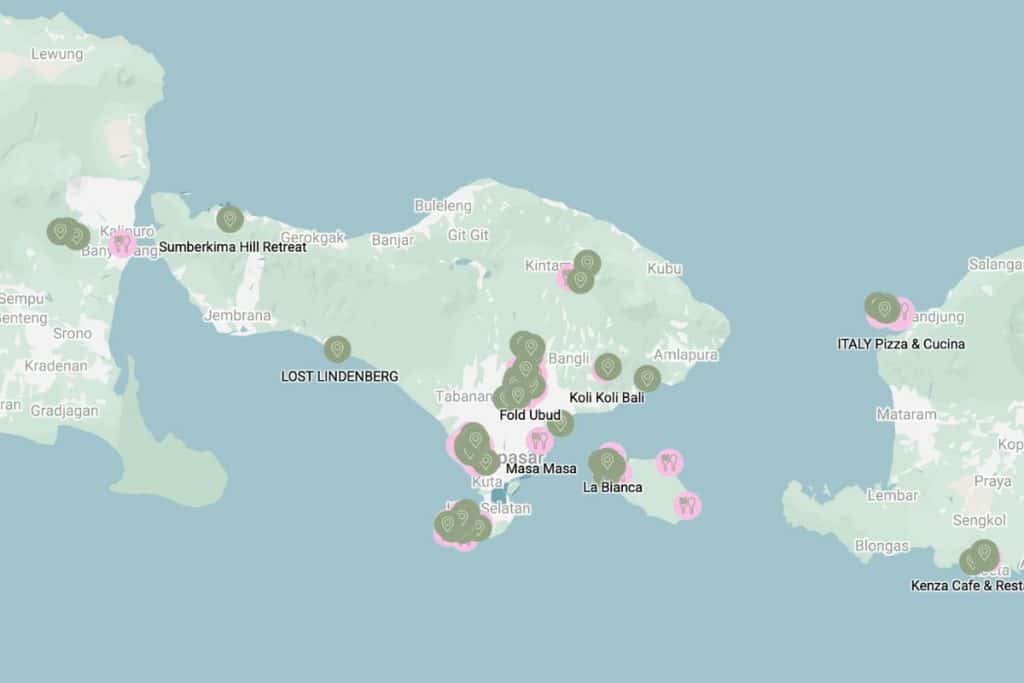Open the green pin above LOST LINDENBERG
Image resolution: width=1024 pixels, height=683 pixels.
[337, 349]
